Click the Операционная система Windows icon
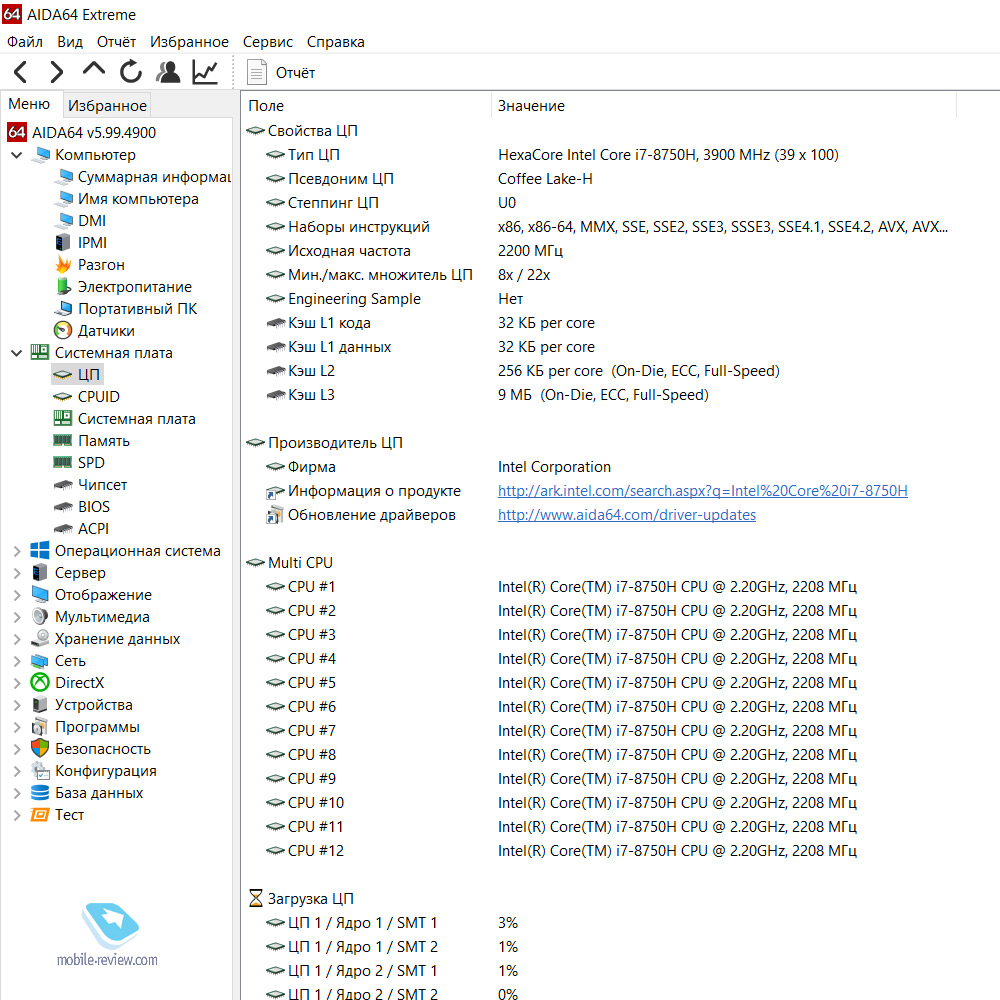The image size is (1000, 1000). click(x=40, y=551)
